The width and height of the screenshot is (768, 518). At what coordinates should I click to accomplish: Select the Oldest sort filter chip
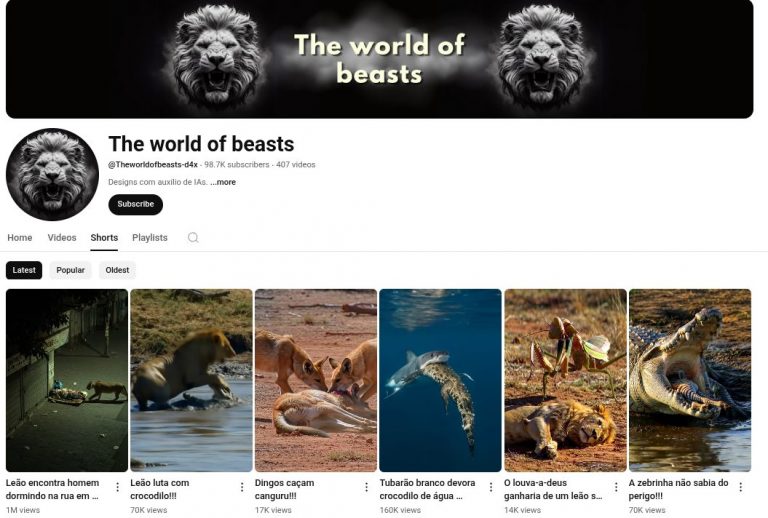tap(118, 270)
